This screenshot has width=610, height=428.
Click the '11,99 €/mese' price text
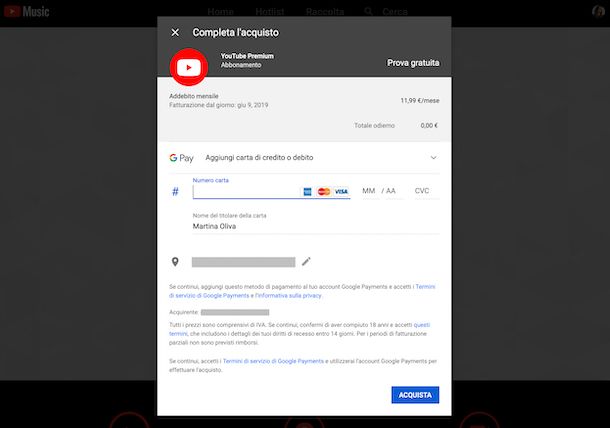[420, 100]
